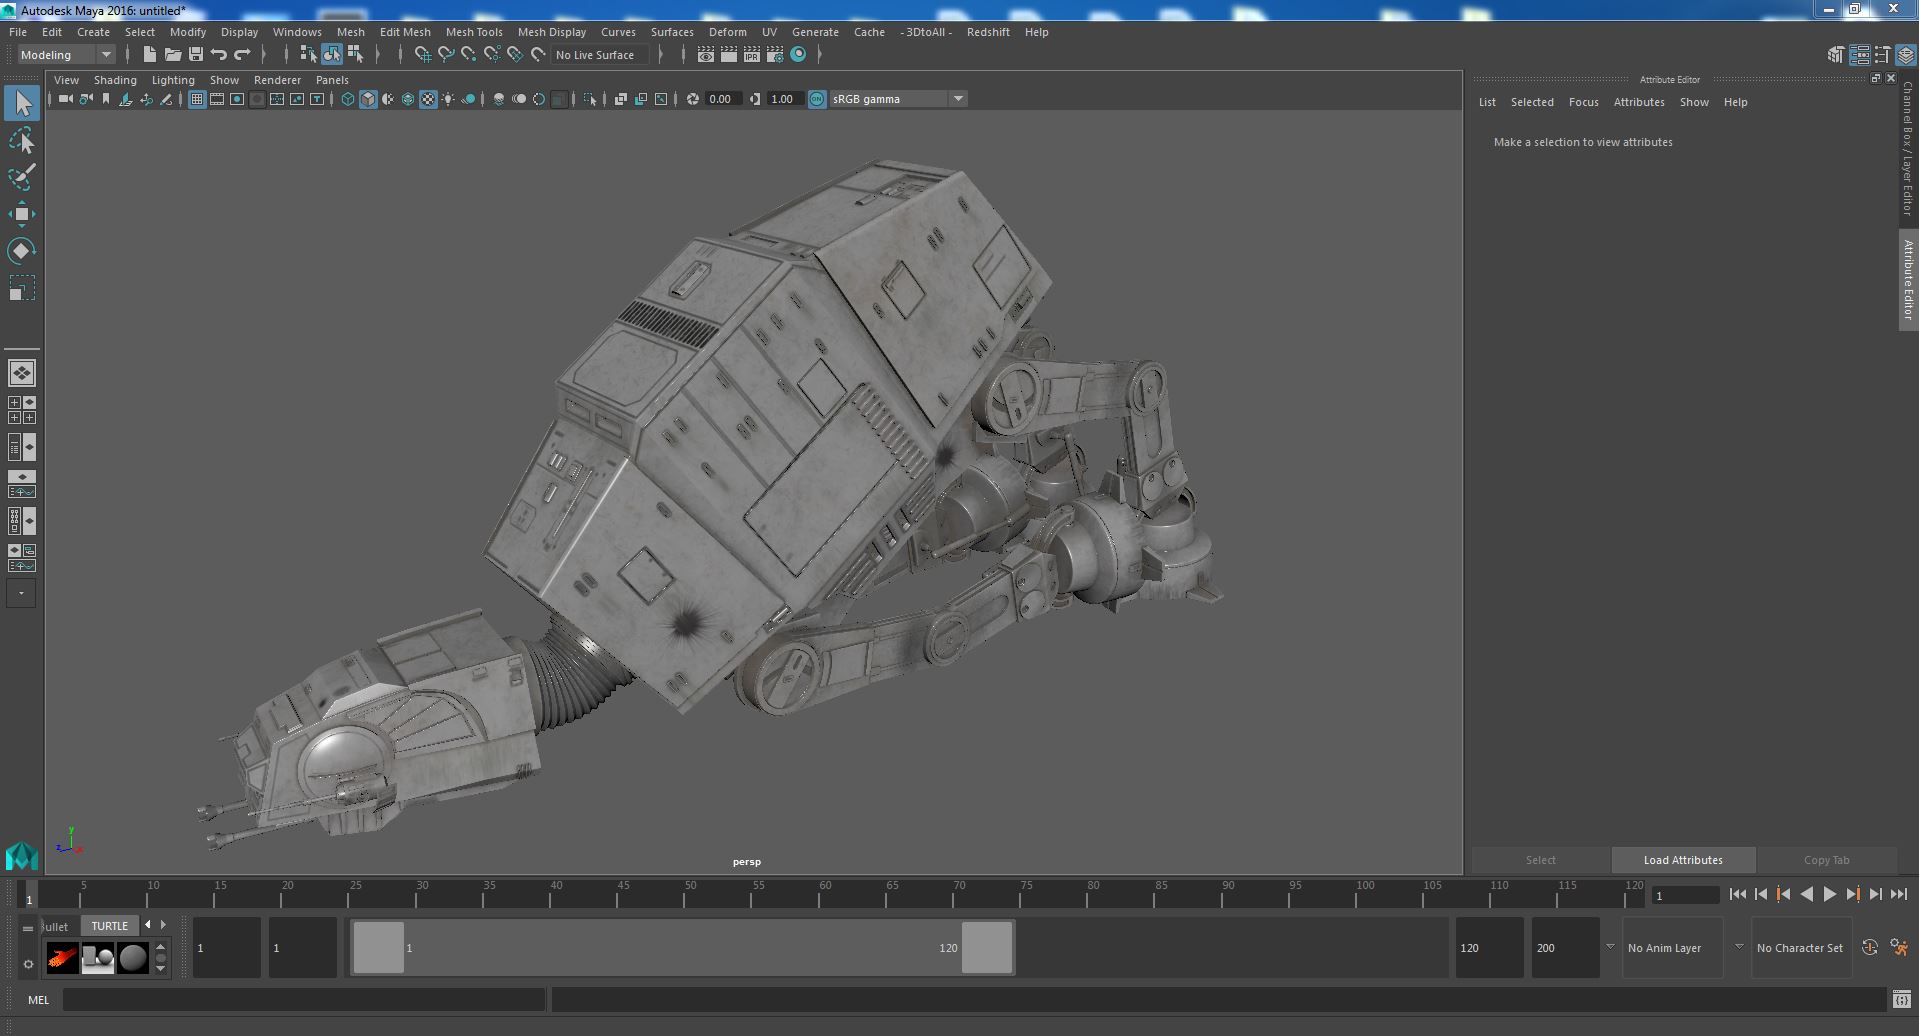Click the select camera panel icon
The height and width of the screenshot is (1036, 1919).
click(x=66, y=99)
